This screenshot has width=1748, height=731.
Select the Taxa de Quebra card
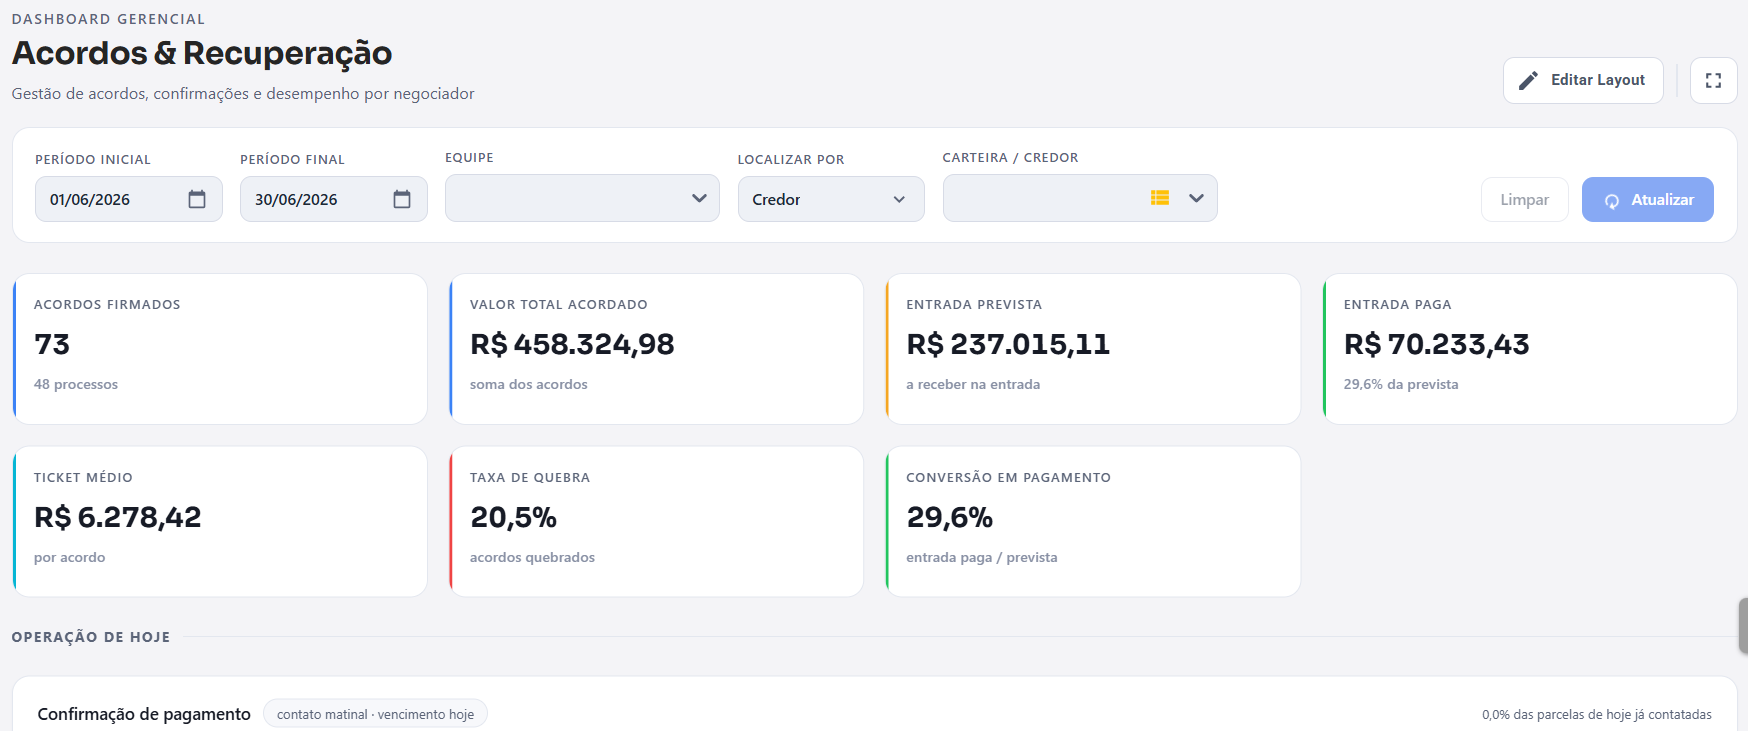coord(656,522)
